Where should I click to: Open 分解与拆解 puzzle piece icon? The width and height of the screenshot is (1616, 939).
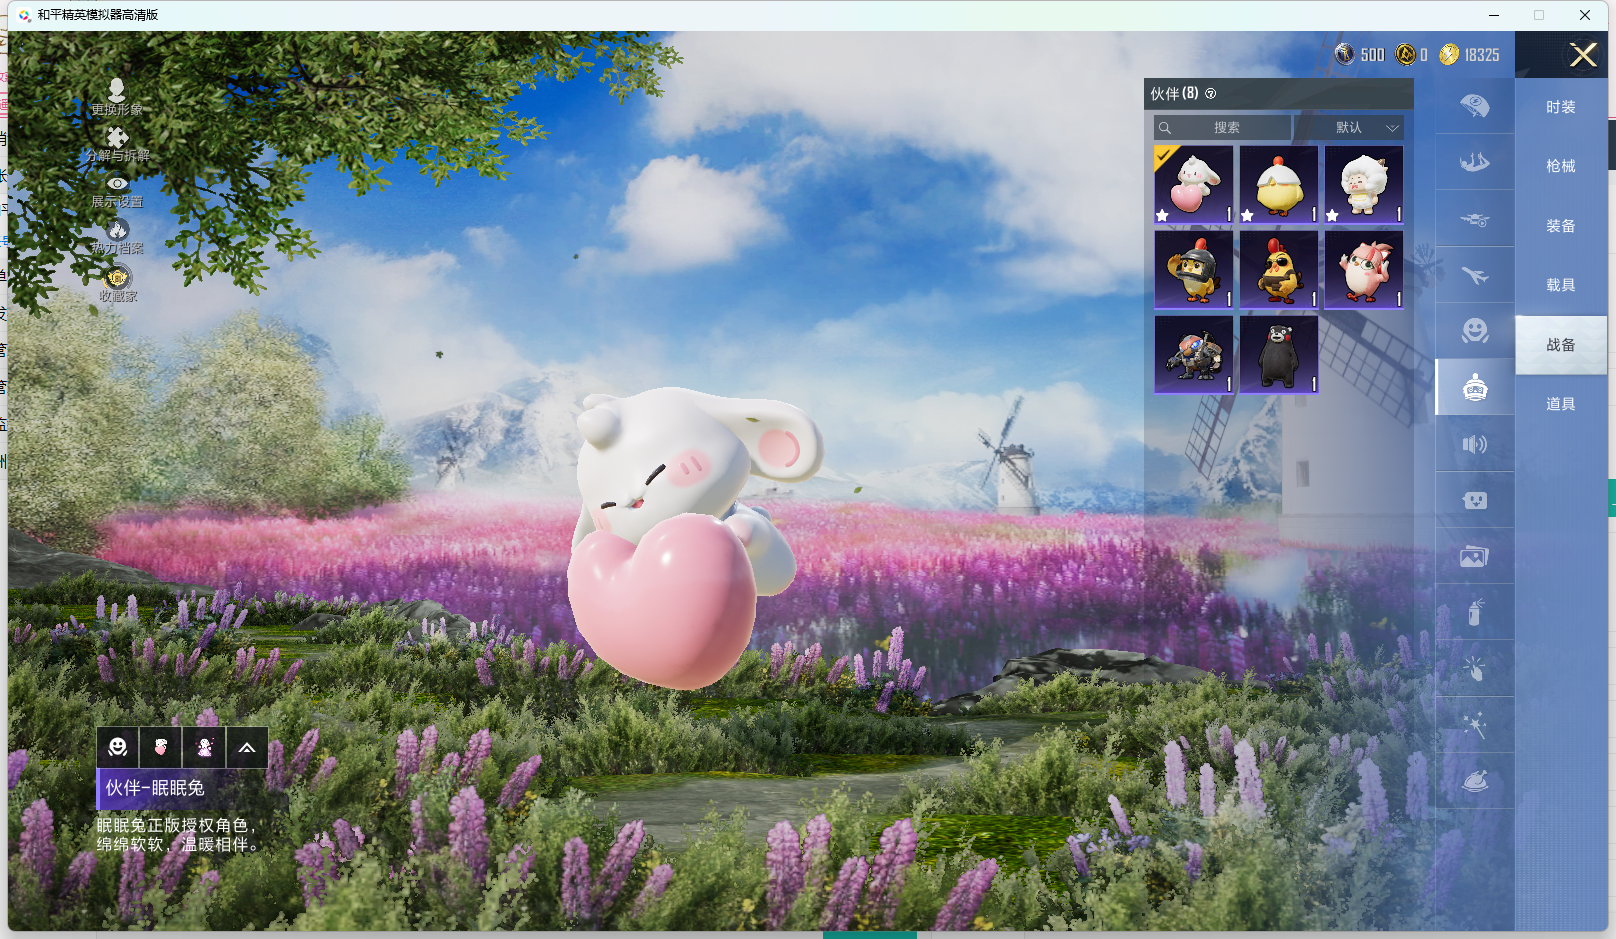pos(117,138)
